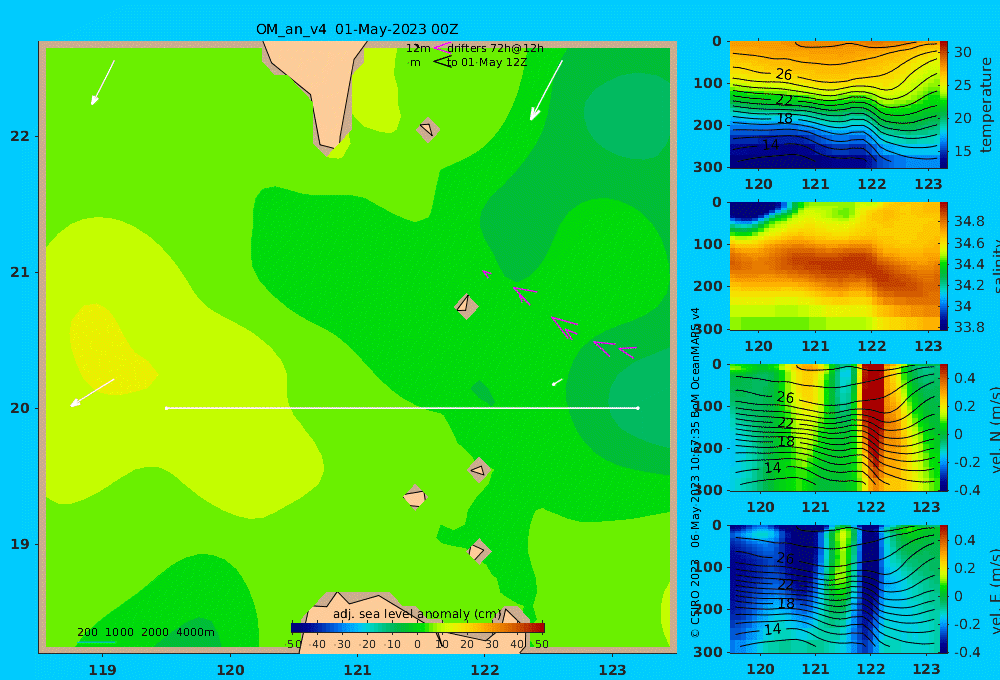Click the island near latitude 18.9, longitude 122

479,551
